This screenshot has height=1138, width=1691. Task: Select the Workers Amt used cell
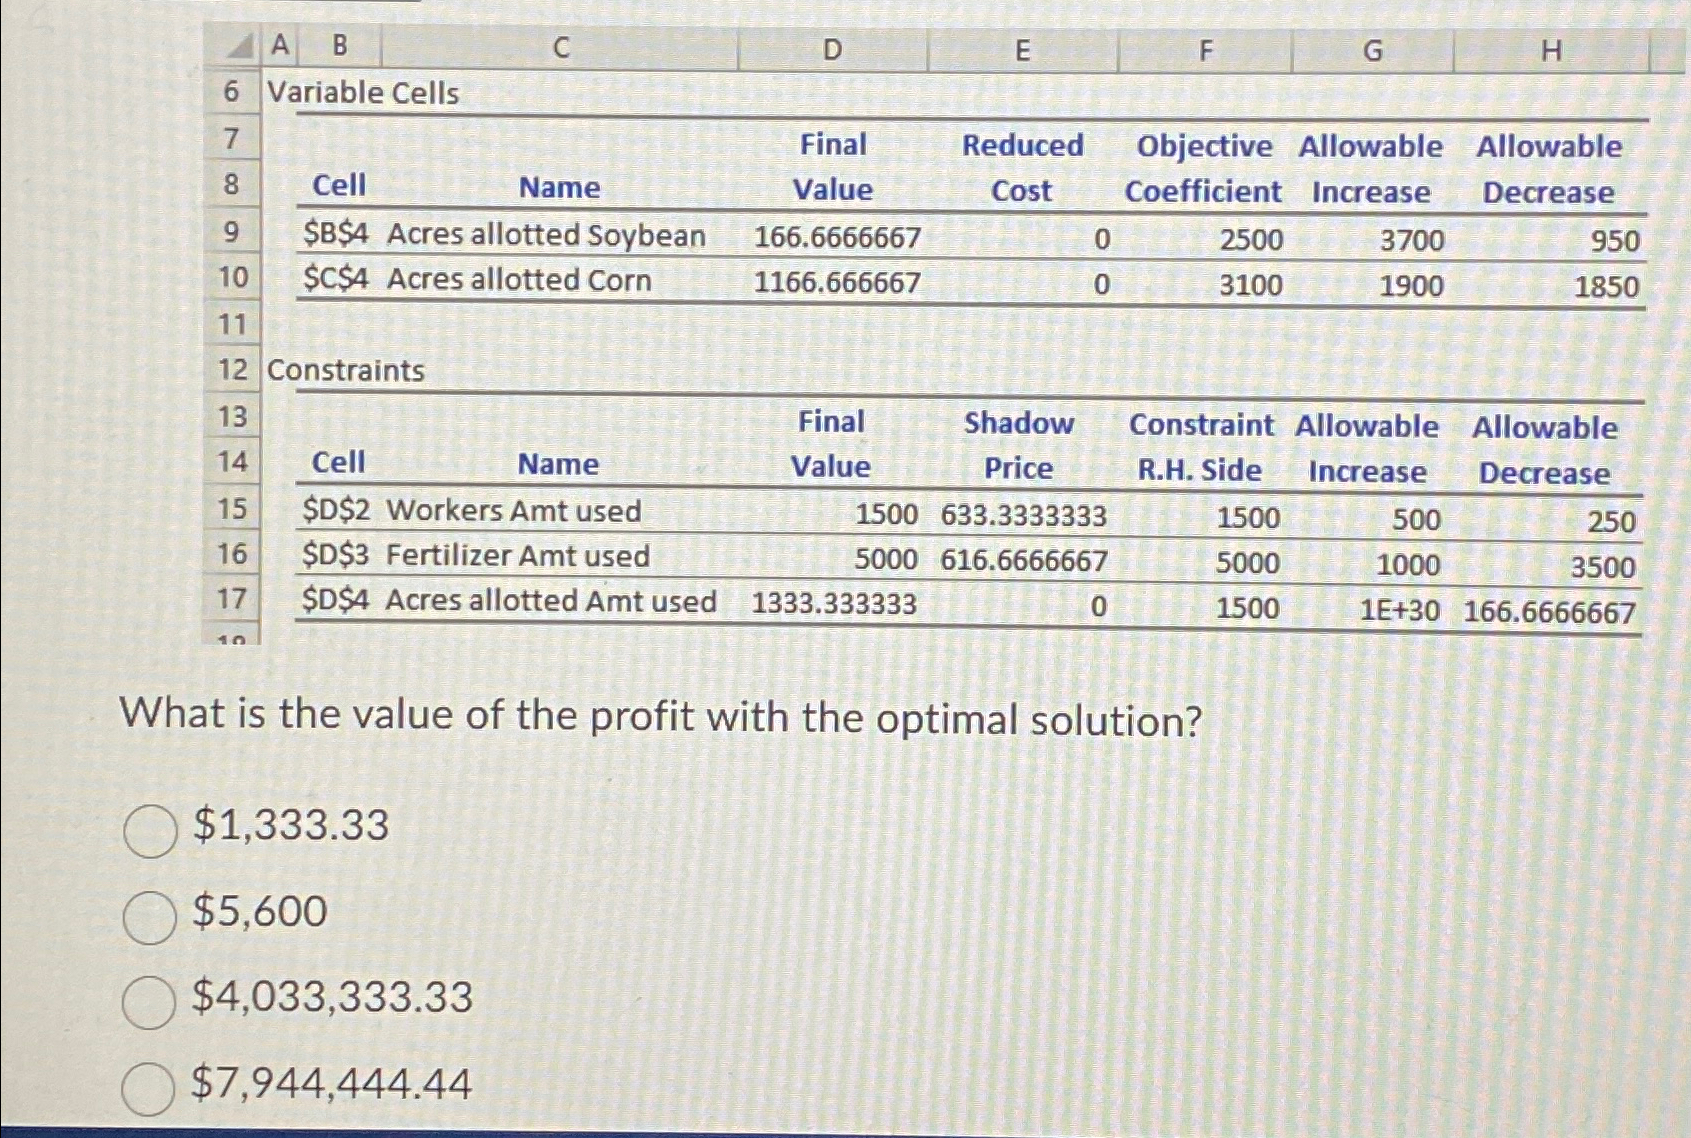pos(513,511)
